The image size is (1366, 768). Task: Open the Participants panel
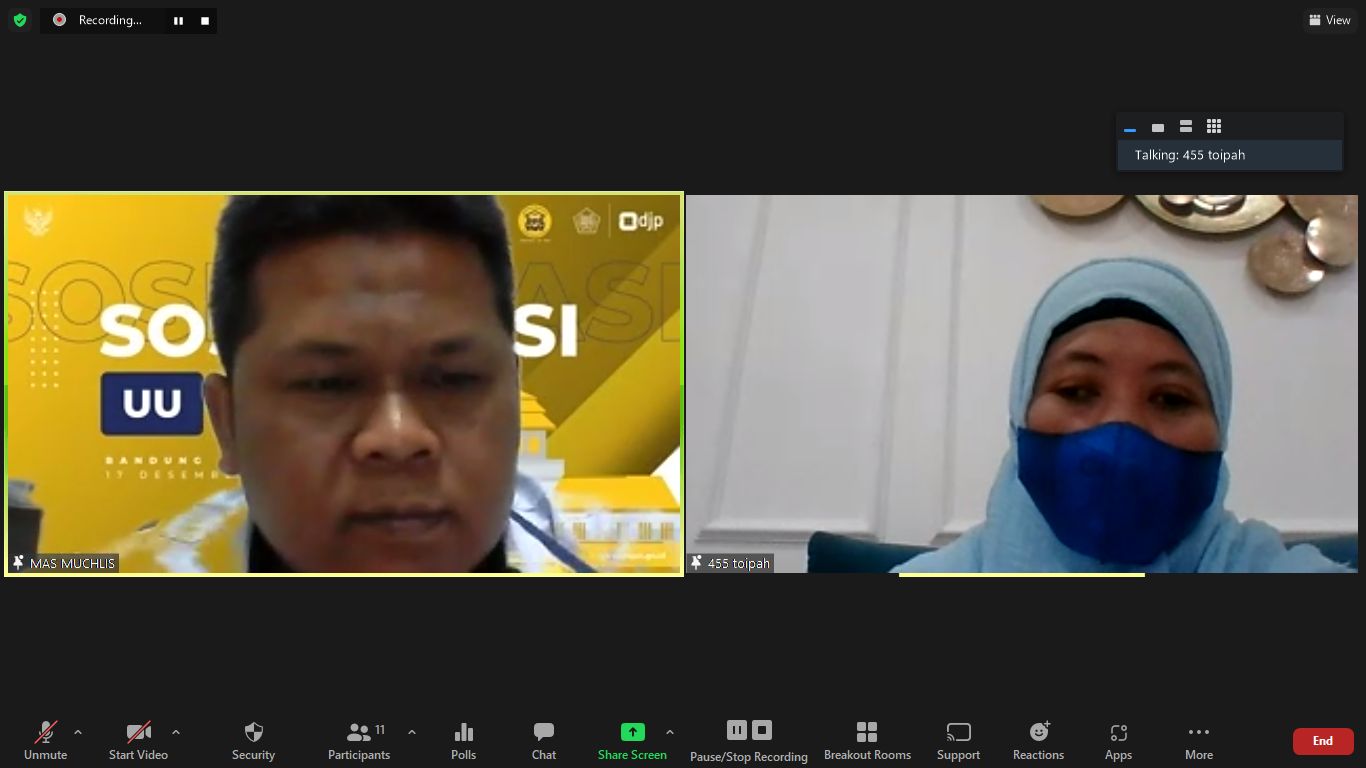pyautogui.click(x=359, y=740)
